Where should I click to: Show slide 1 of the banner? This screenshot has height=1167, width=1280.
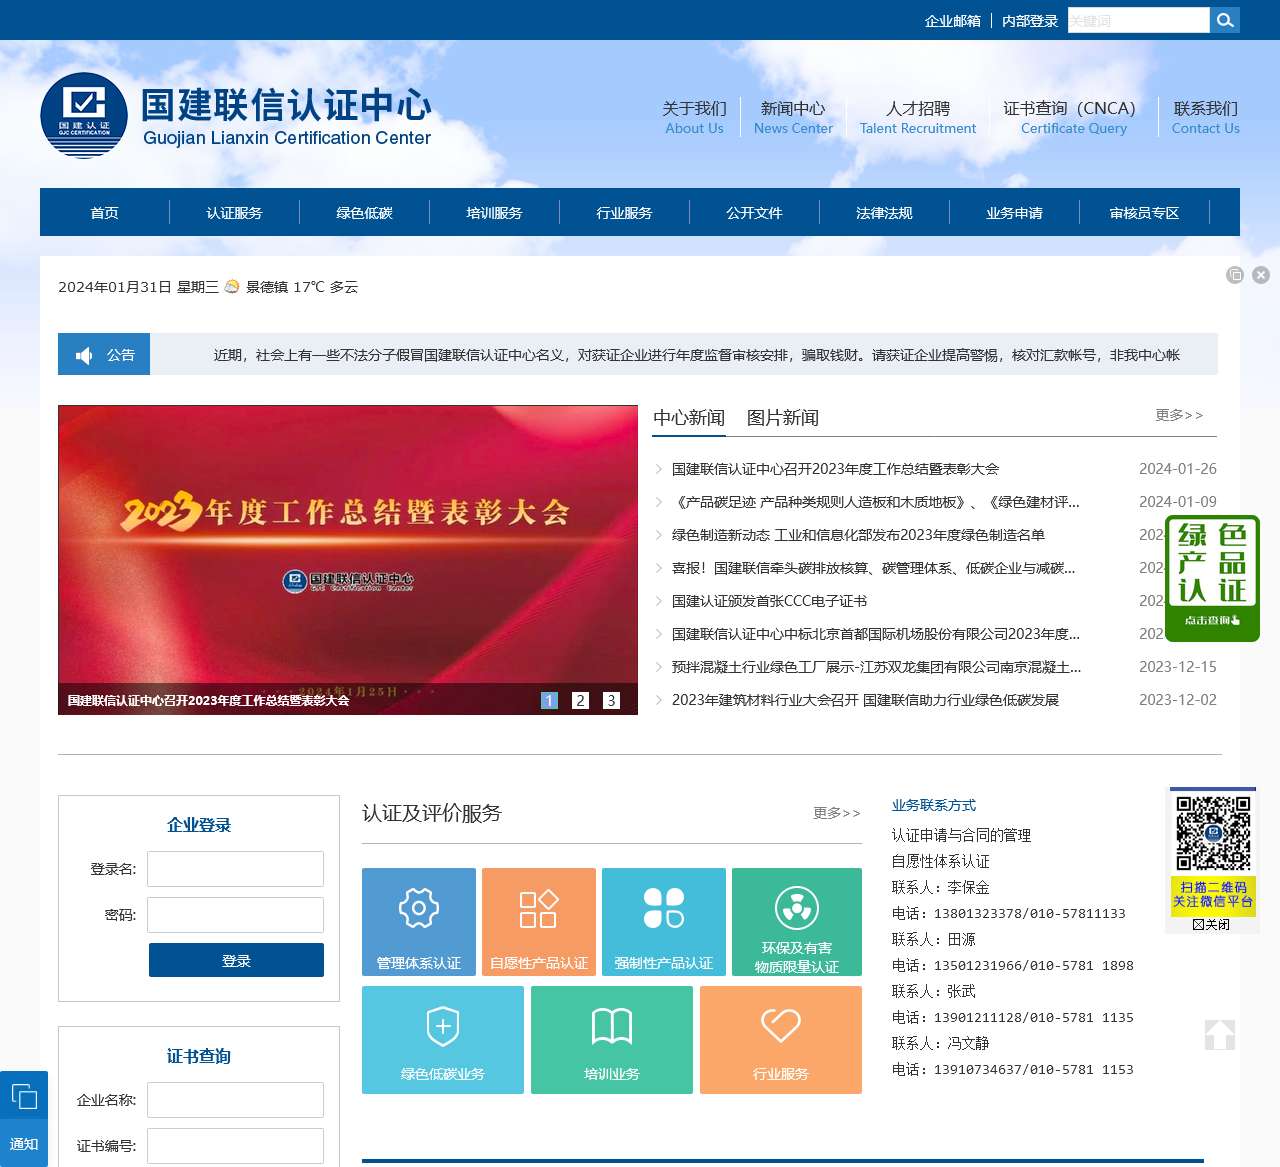pyautogui.click(x=549, y=701)
